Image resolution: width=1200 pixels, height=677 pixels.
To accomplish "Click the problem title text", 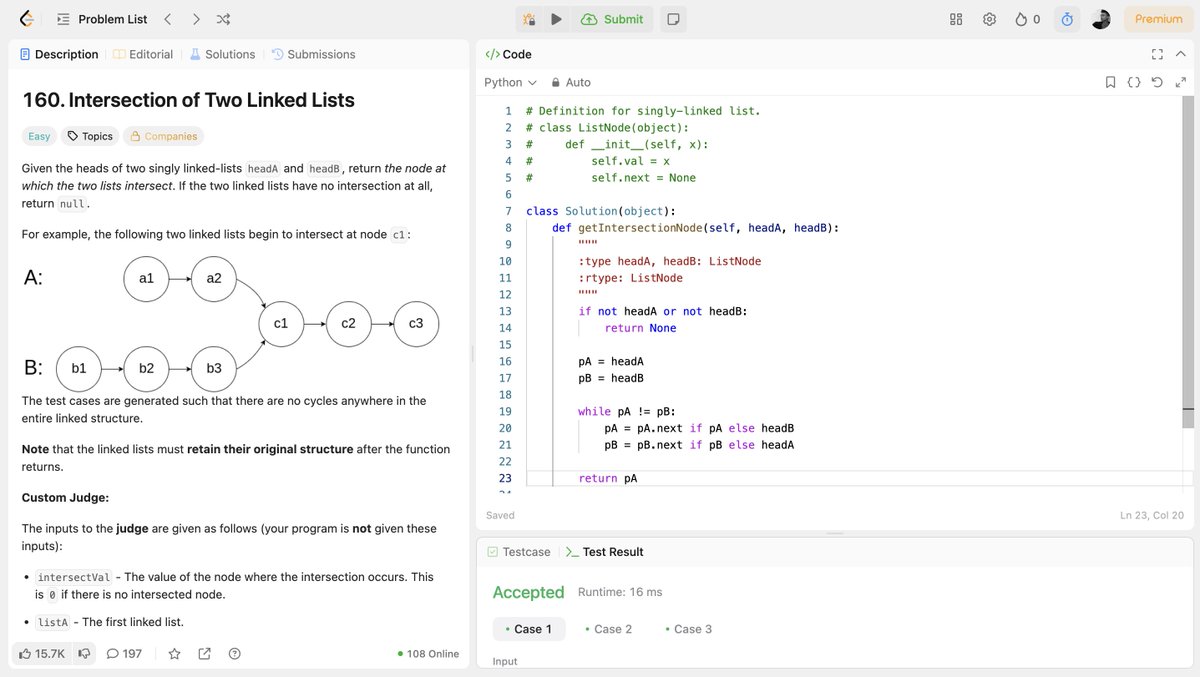I will [x=188, y=100].
